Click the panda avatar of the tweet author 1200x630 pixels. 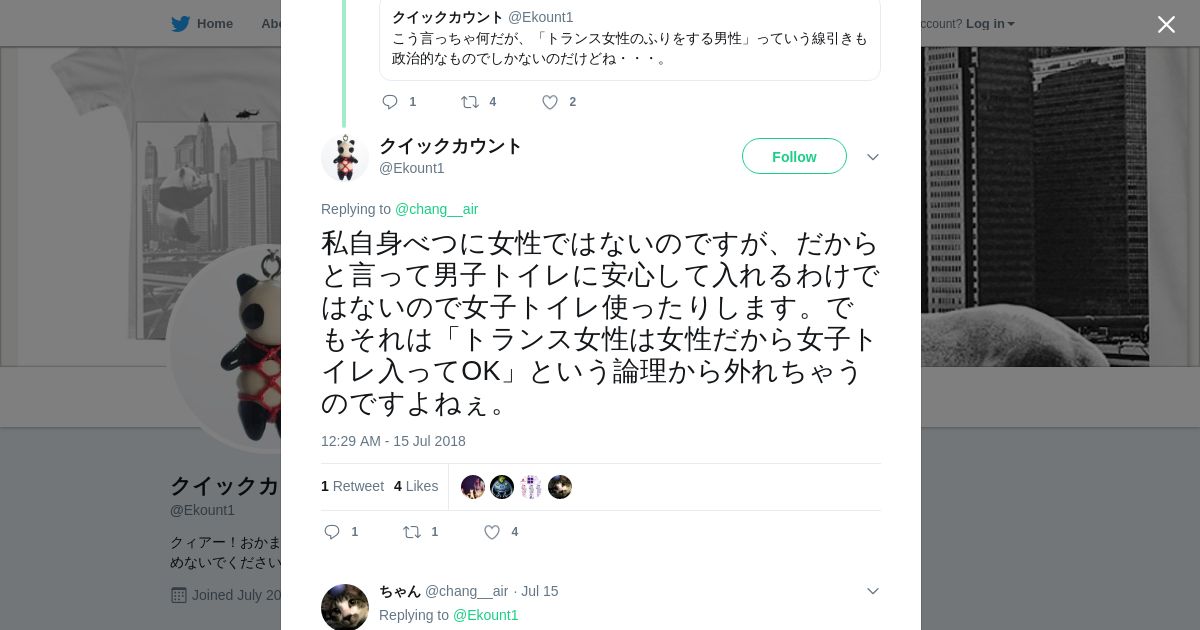pos(345,157)
